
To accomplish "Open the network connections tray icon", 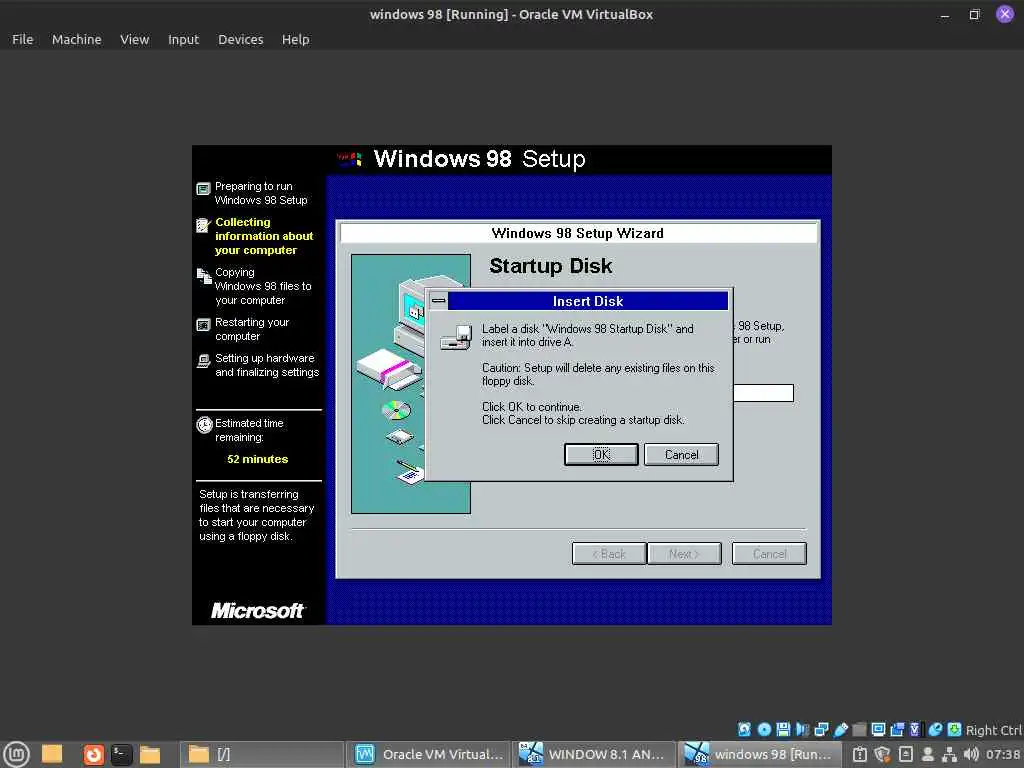I will click(x=950, y=754).
